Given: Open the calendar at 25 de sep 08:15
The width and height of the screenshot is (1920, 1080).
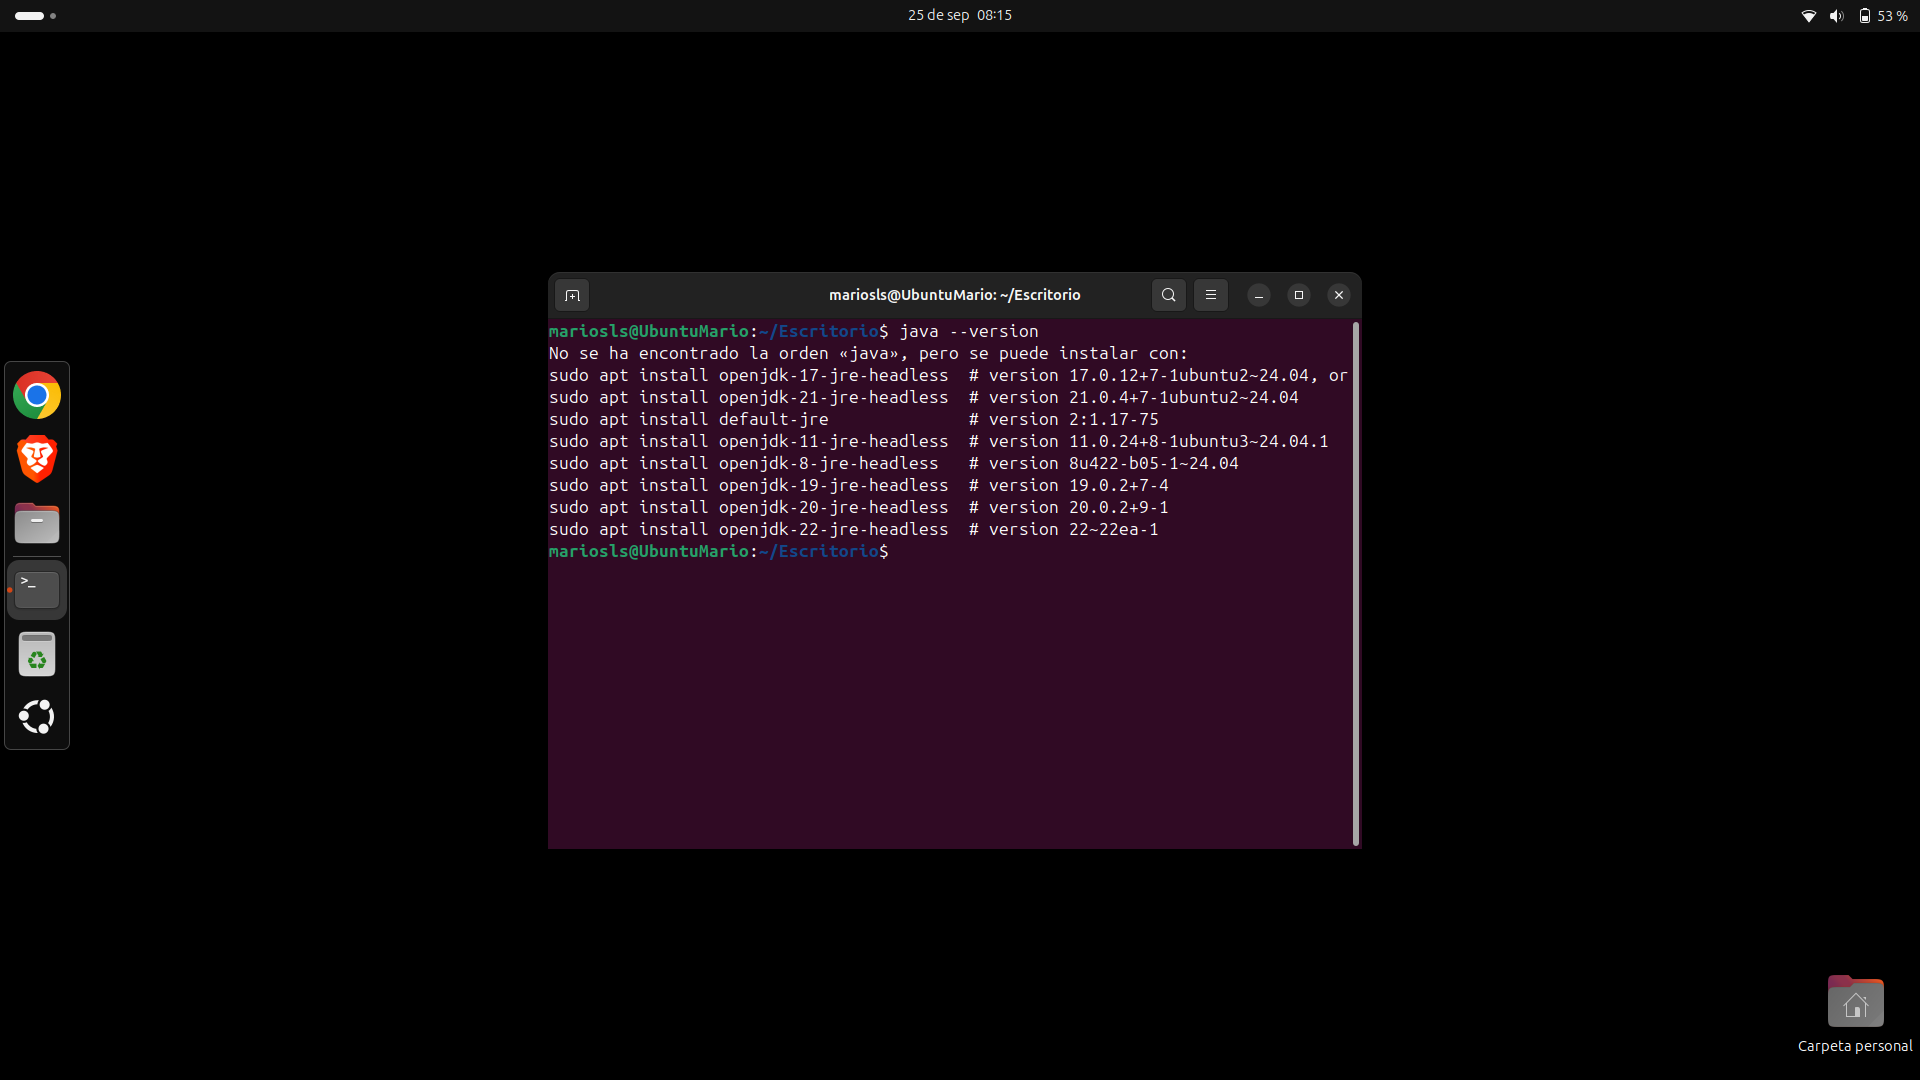Looking at the screenshot, I should [x=960, y=16].
